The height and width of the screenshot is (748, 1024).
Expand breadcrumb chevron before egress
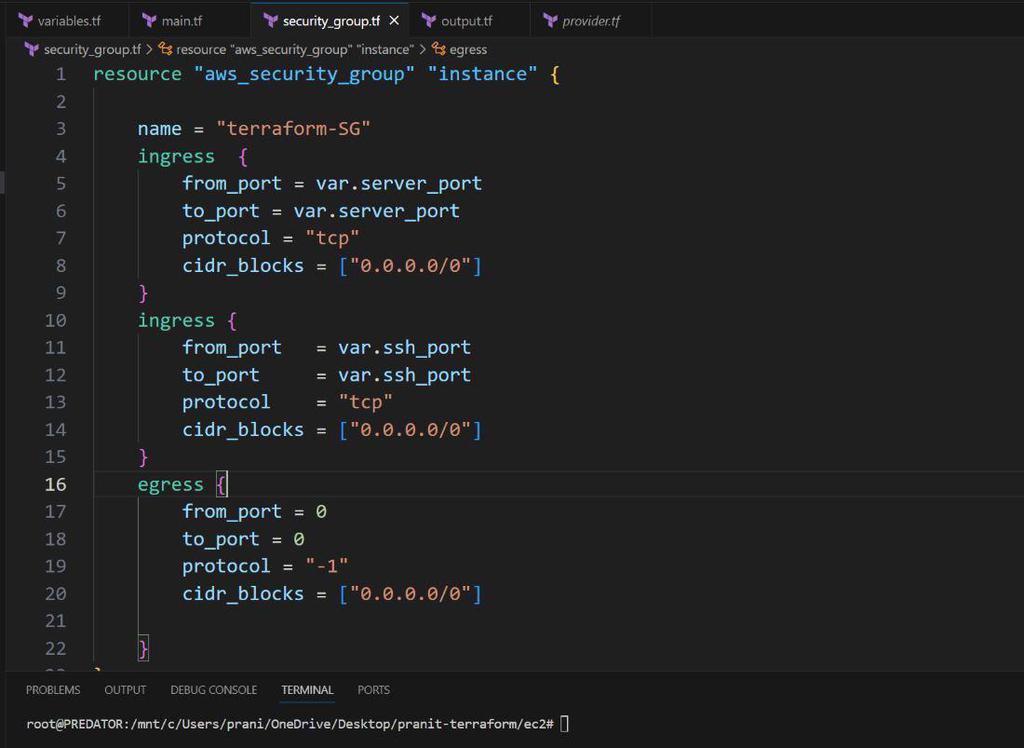coord(423,49)
